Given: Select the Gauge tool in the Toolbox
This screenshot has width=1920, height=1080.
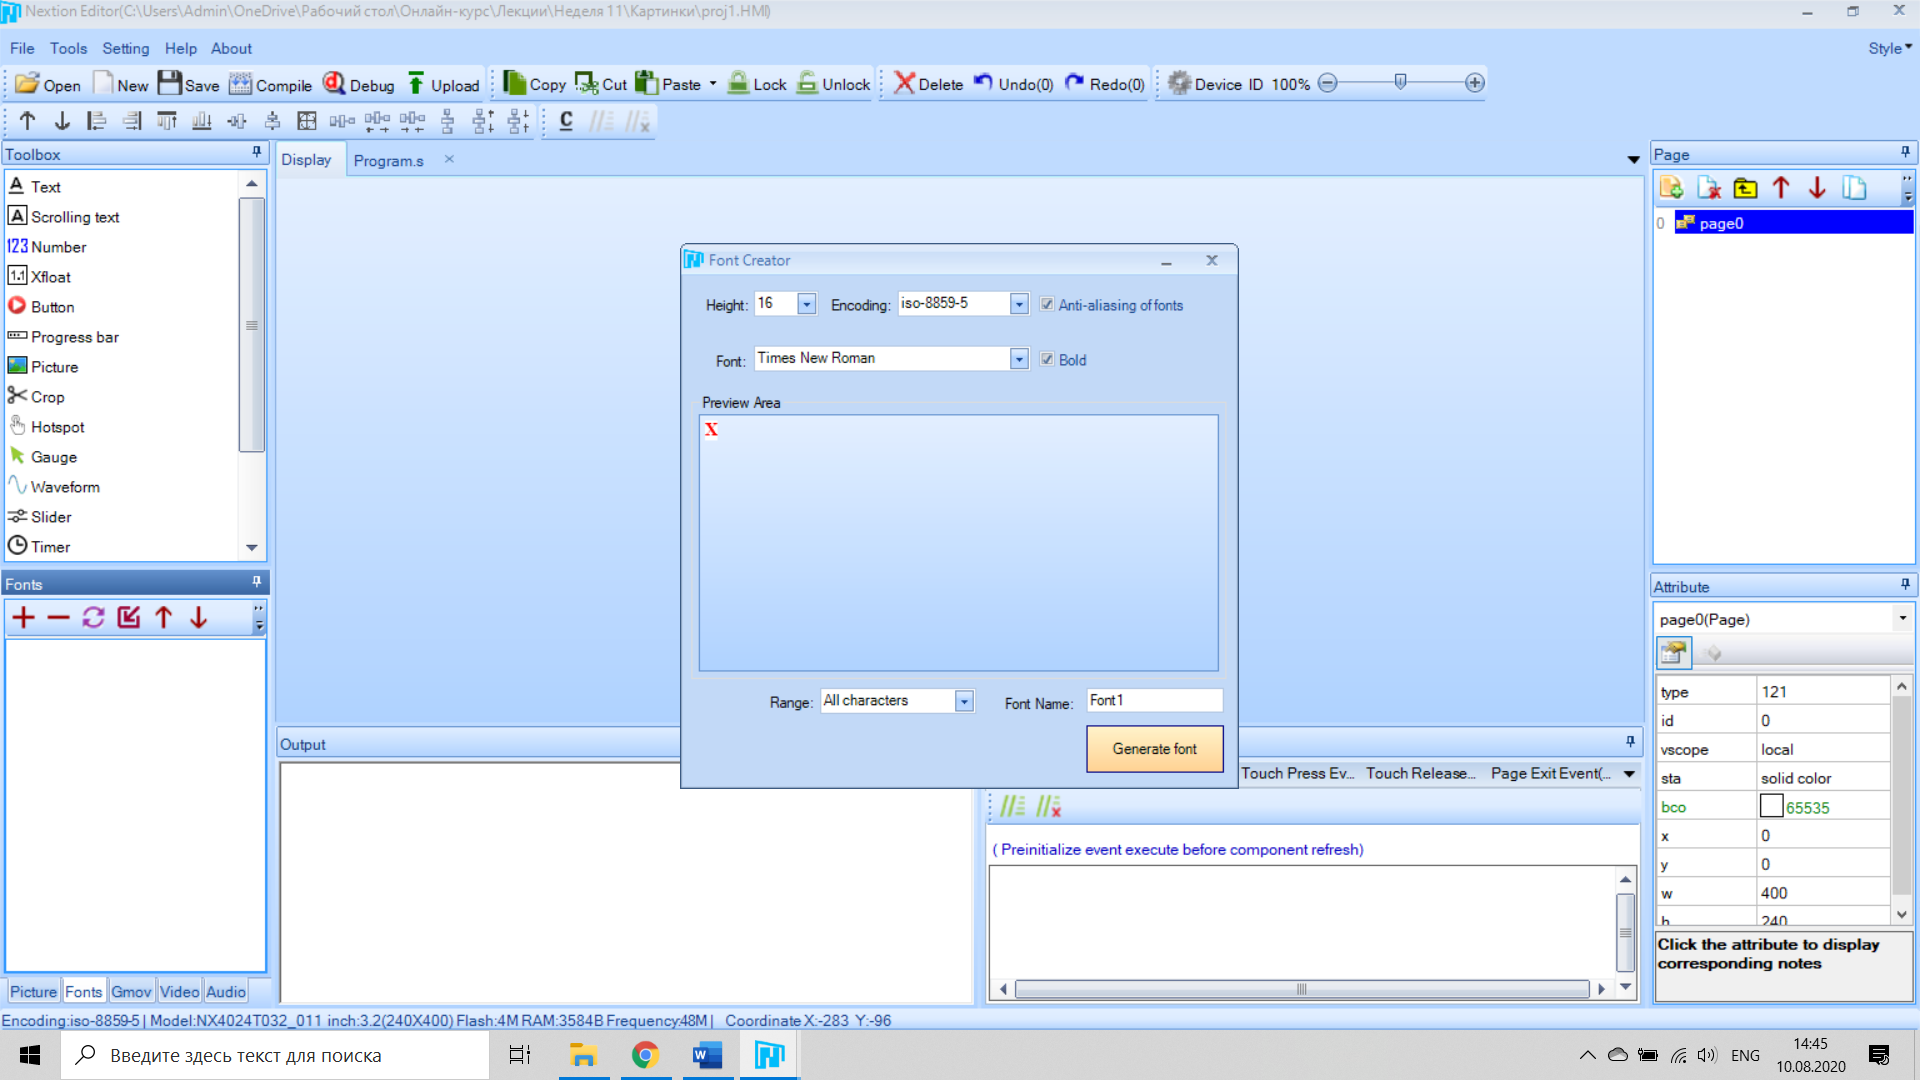Looking at the screenshot, I should pyautogui.click(x=53, y=457).
